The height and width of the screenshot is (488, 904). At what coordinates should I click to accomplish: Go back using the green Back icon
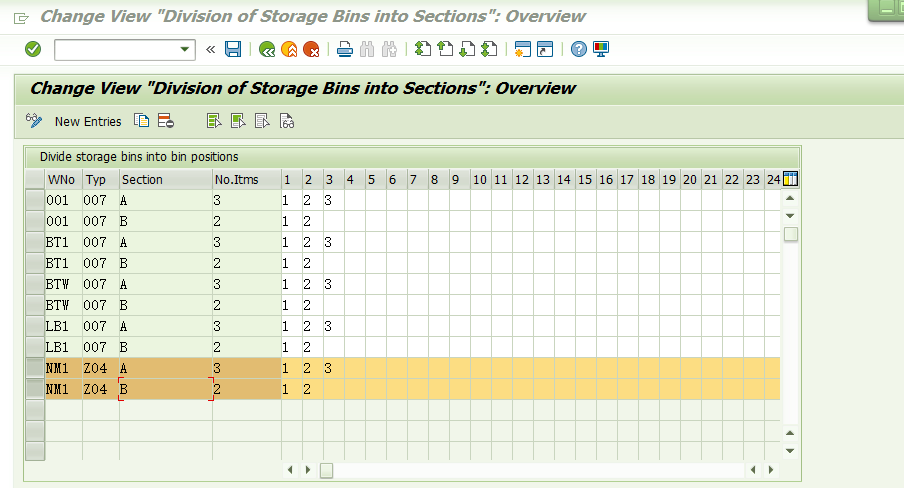point(266,50)
